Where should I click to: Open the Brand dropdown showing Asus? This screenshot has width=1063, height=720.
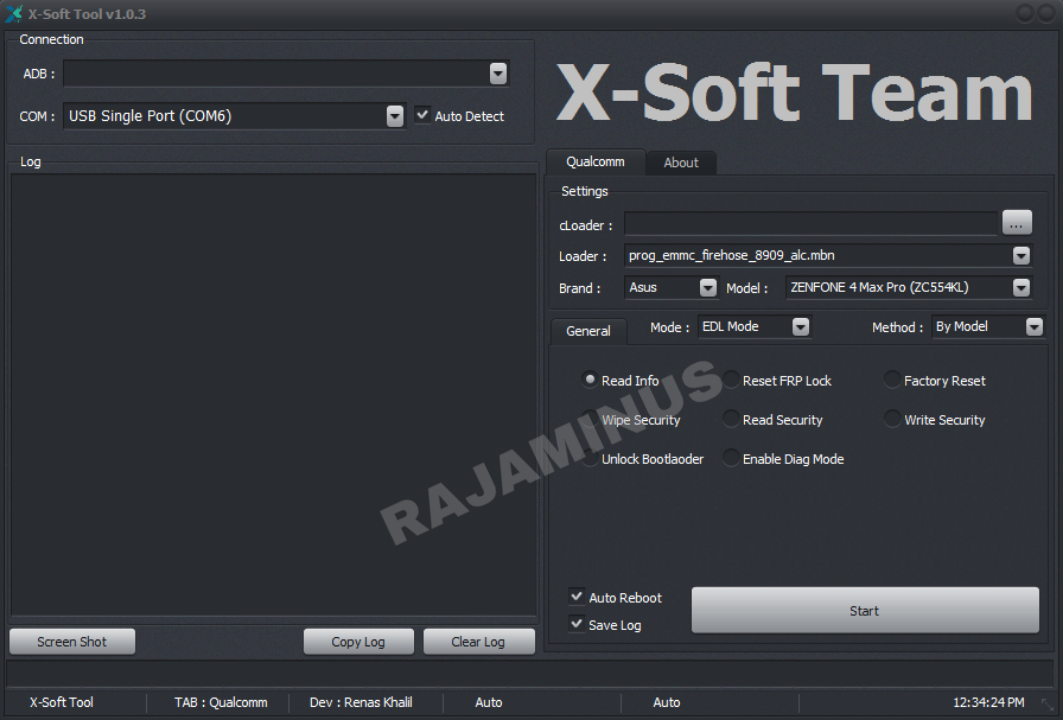(670, 287)
